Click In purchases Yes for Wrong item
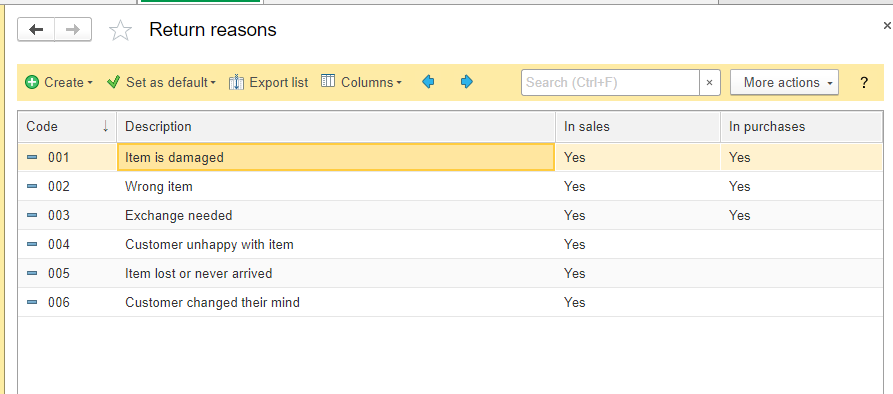This screenshot has height=394, width=893. coord(740,186)
